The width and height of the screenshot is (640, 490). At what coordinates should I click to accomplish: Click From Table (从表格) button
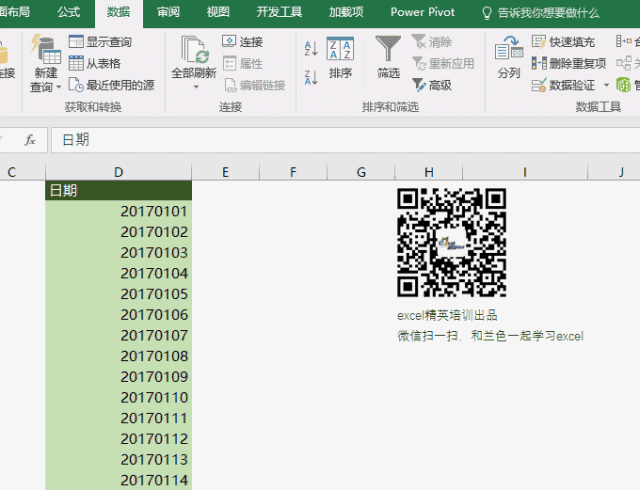click(95, 63)
